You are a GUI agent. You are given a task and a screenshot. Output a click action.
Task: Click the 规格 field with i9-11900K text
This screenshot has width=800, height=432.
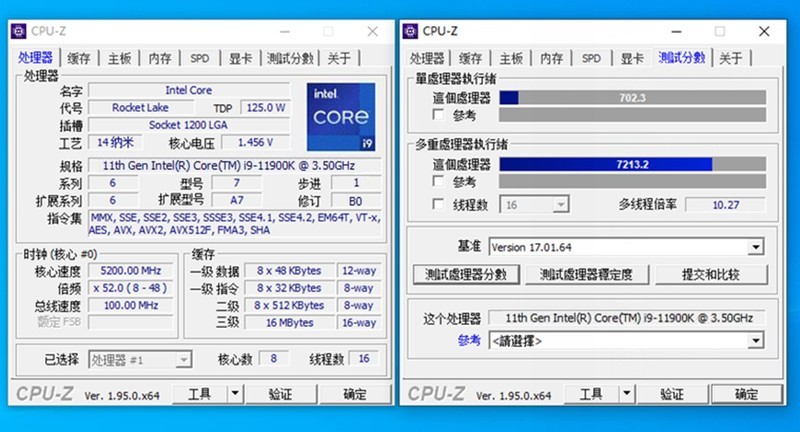point(235,165)
